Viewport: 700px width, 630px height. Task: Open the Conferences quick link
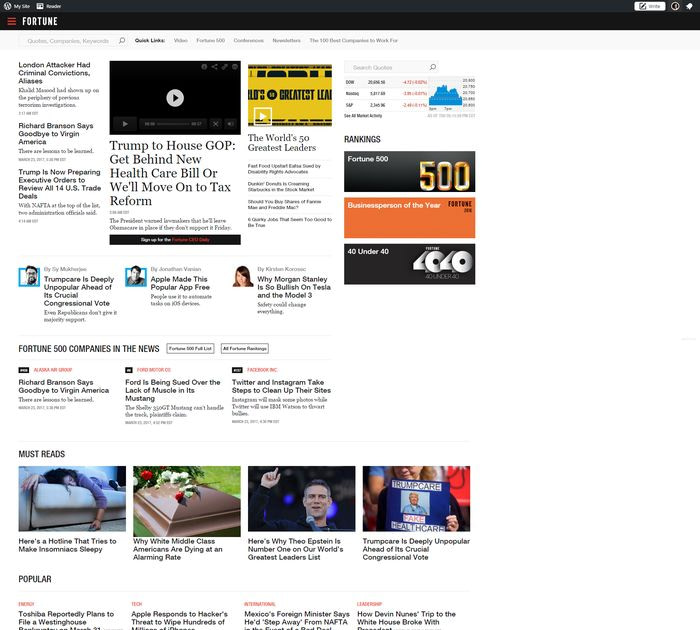(x=248, y=41)
